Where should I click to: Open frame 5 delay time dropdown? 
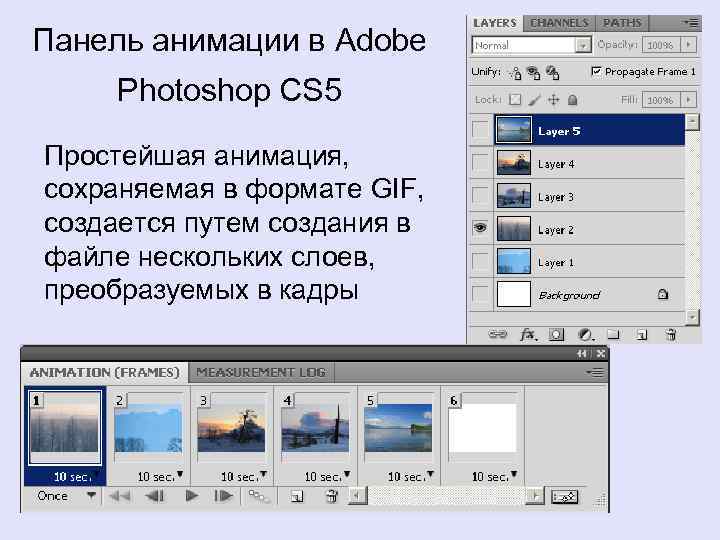(430, 474)
